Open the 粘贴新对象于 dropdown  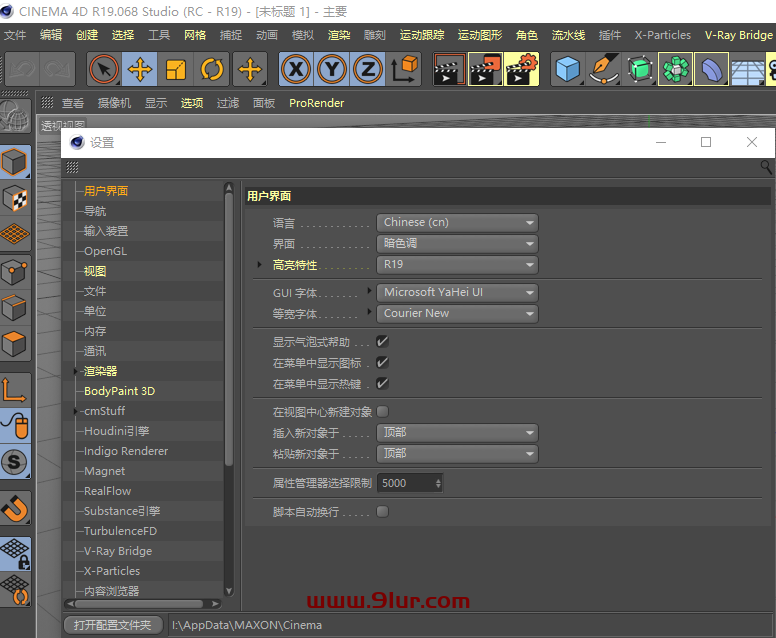[x=457, y=454]
